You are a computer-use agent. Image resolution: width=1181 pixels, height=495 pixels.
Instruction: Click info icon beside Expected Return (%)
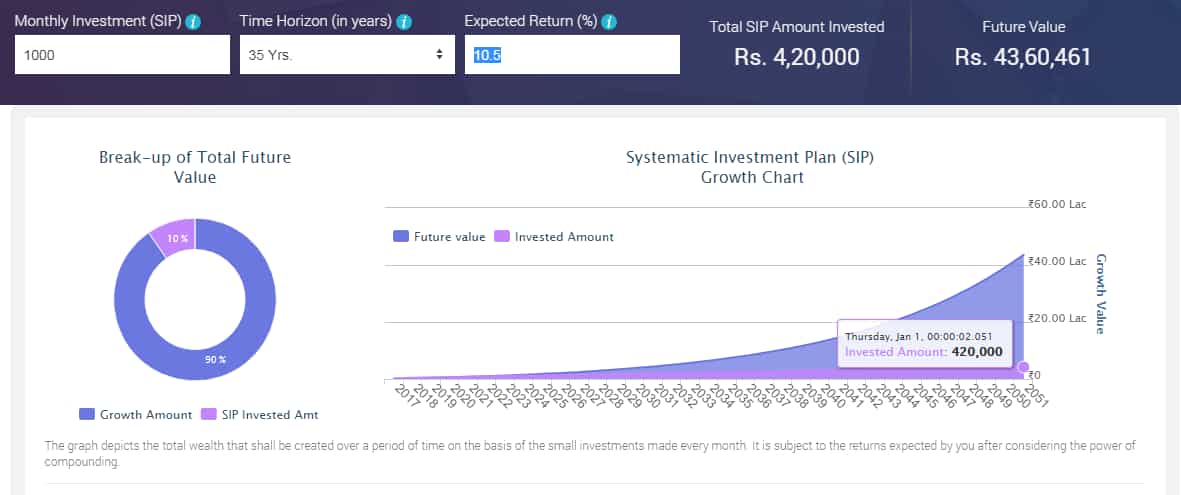[609, 22]
